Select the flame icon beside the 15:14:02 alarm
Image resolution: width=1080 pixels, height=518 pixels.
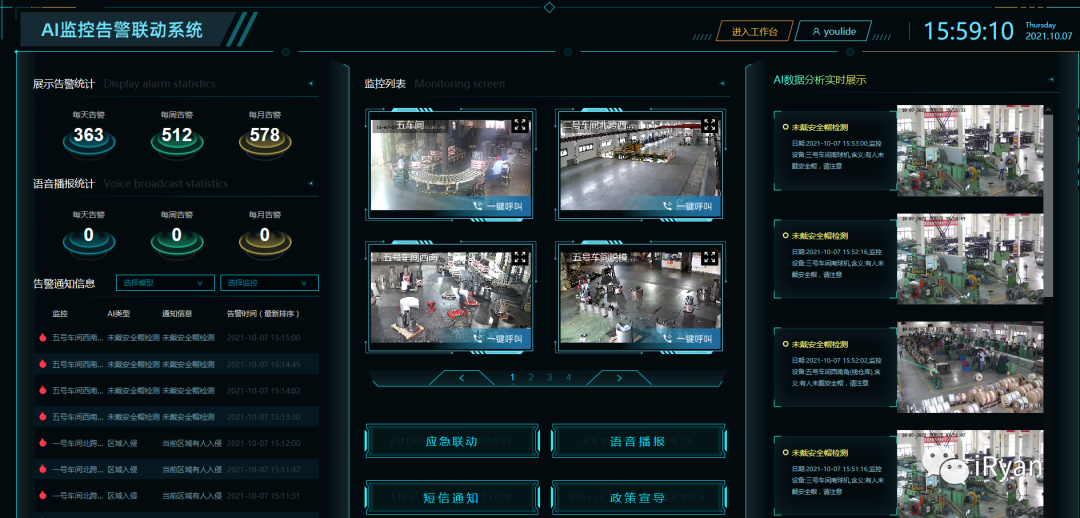point(42,391)
